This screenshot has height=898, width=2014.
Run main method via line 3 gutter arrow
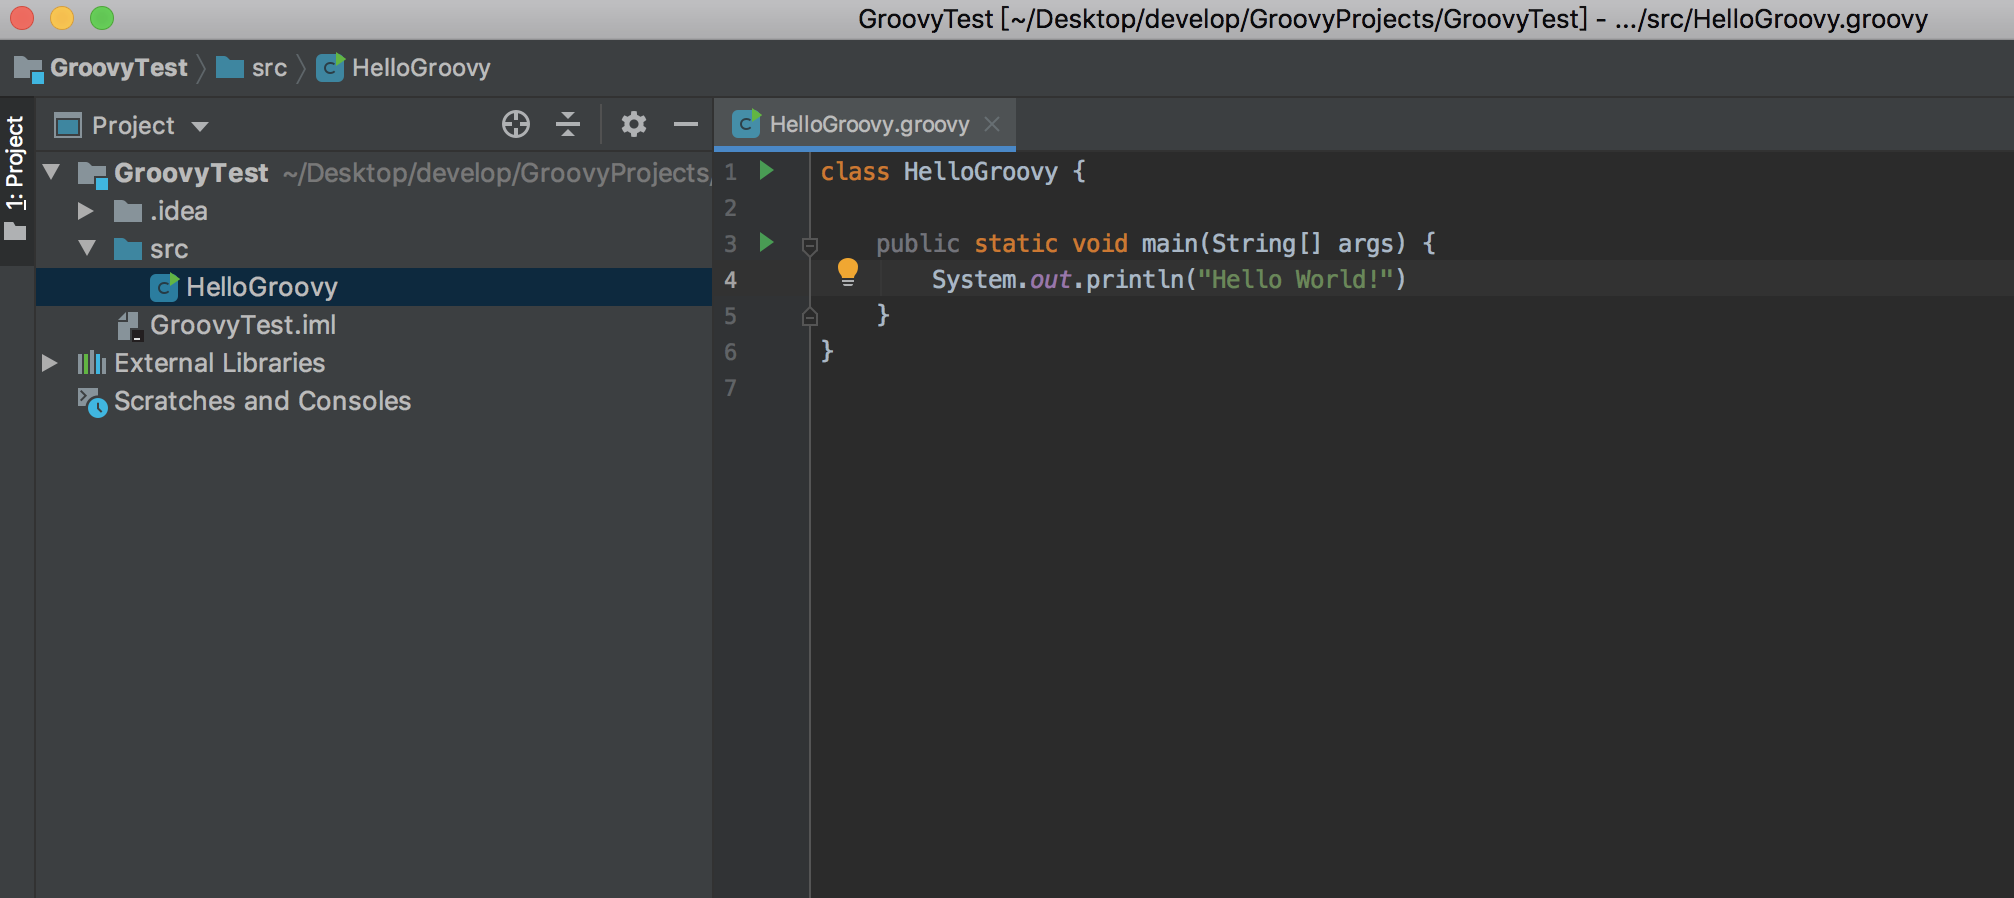pos(767,243)
